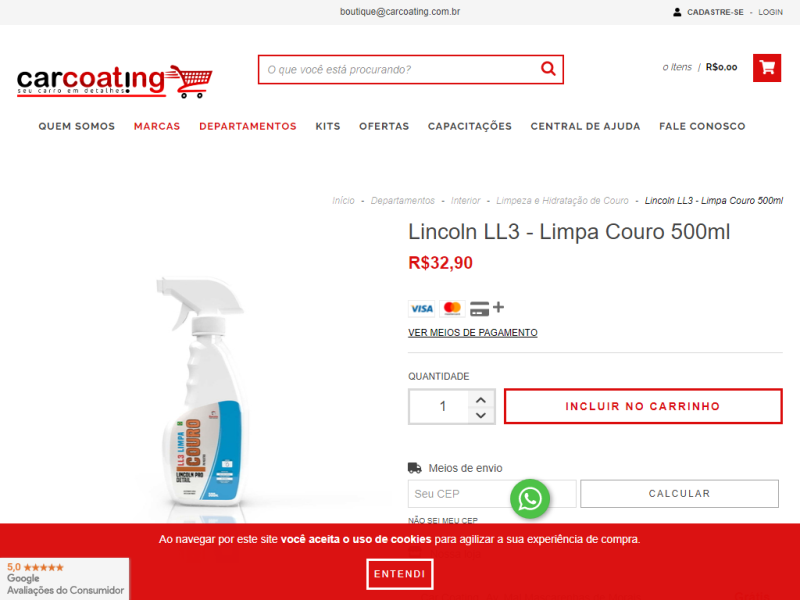Click the Visa payment icon
This screenshot has width=800, height=600.
tap(421, 309)
